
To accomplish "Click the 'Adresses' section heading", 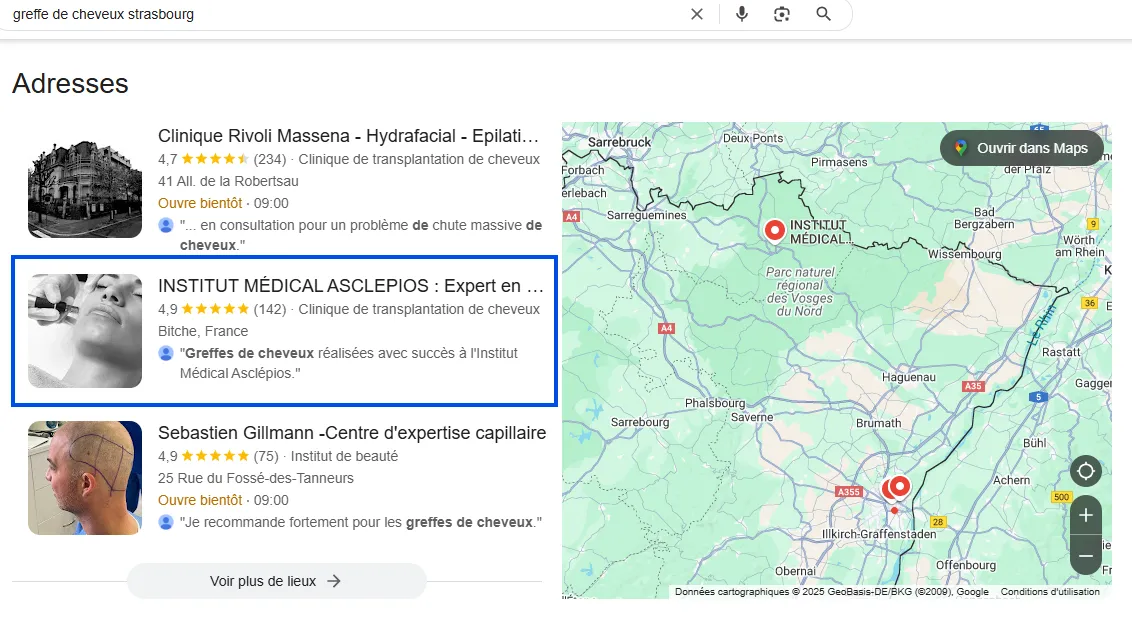I will pos(70,84).
